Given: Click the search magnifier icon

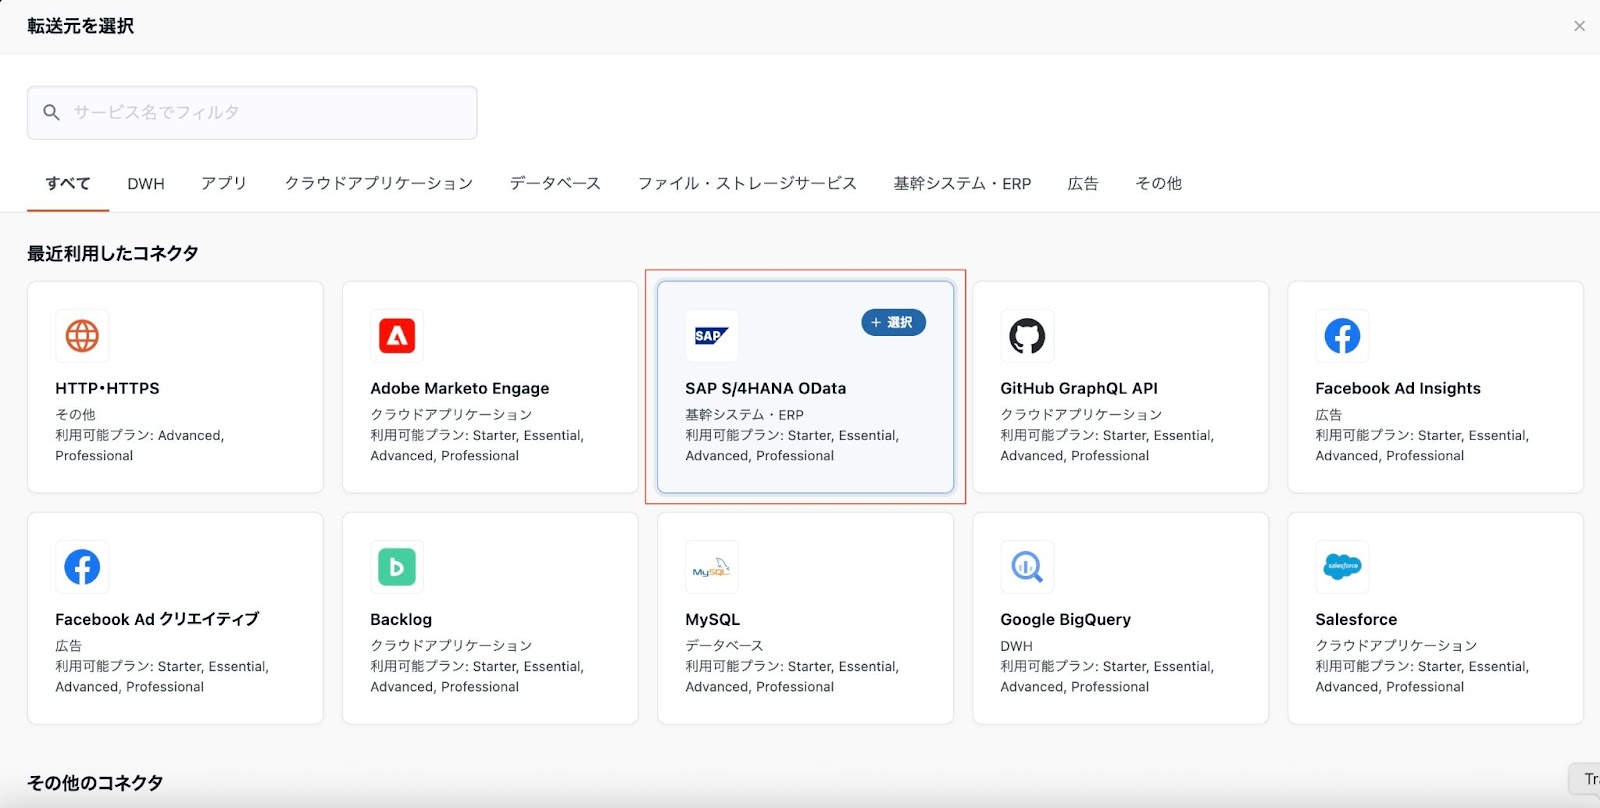Looking at the screenshot, I should click(52, 113).
